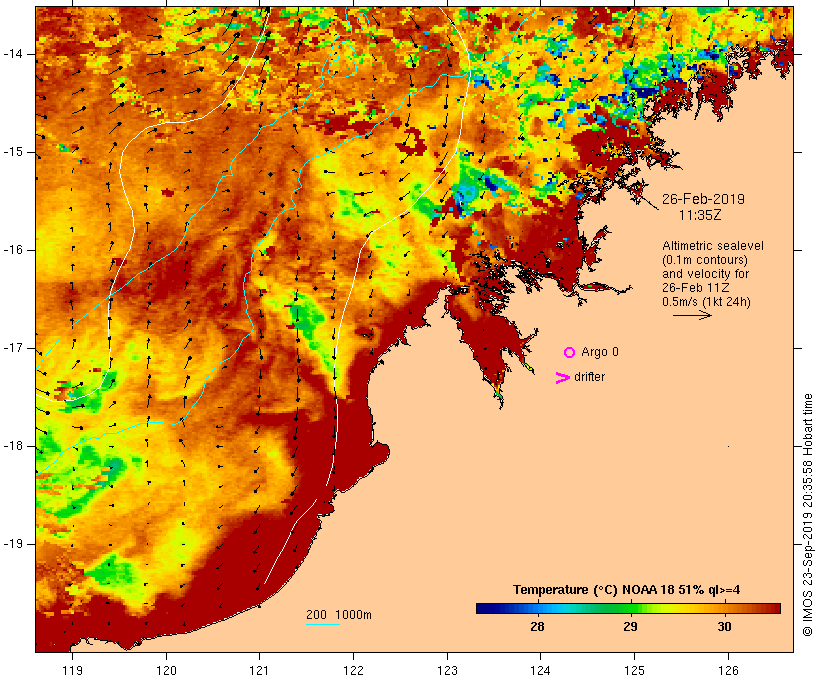This screenshot has height=680, width=820.
Task: Click longitude label '126'
Action: [x=728, y=670]
